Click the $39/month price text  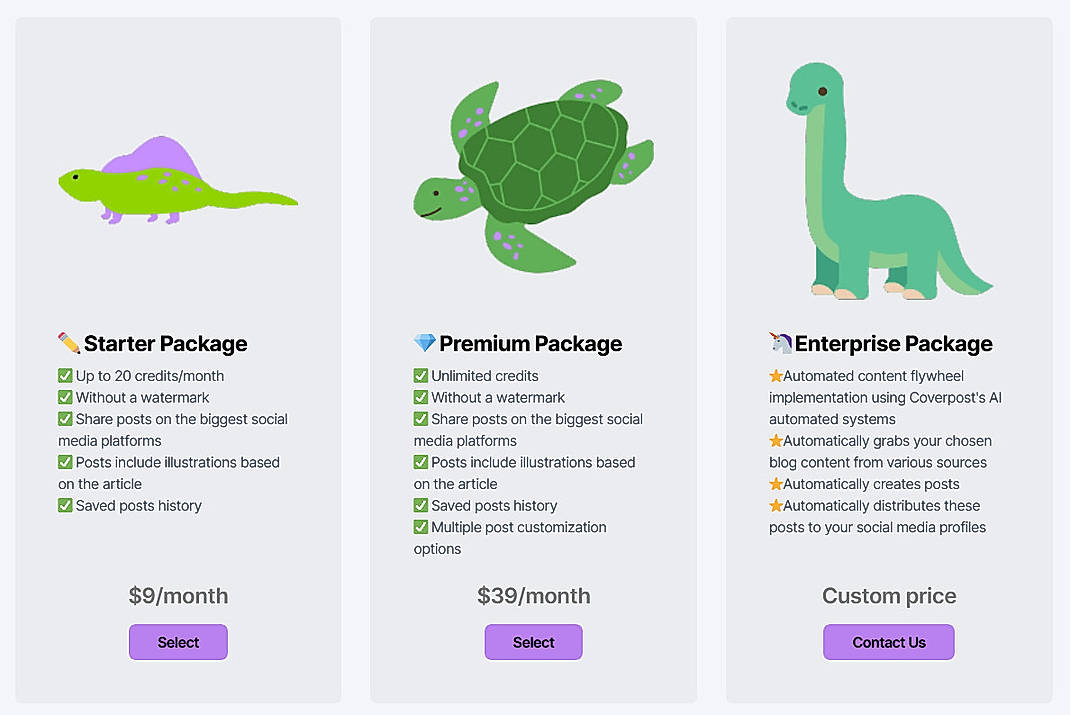coord(533,595)
